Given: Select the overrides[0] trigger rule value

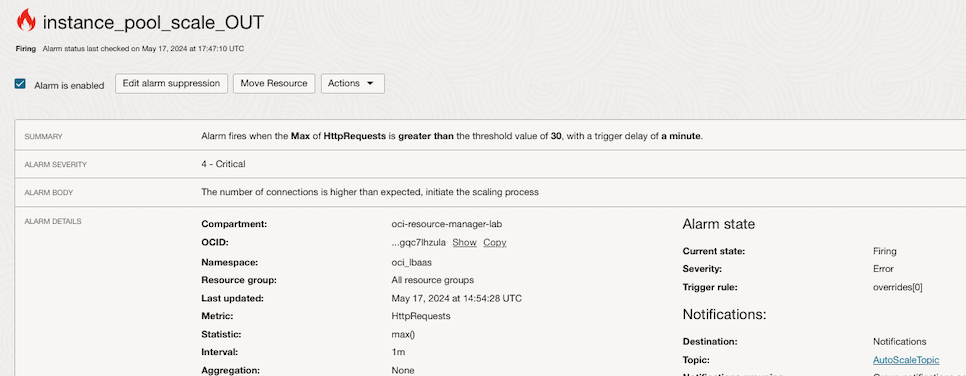Looking at the screenshot, I should 898,288.
